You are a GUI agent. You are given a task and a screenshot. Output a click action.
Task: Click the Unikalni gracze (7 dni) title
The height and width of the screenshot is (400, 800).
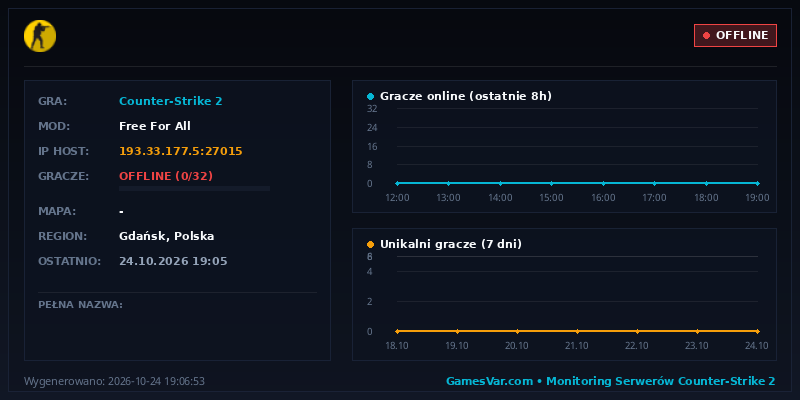click(451, 244)
